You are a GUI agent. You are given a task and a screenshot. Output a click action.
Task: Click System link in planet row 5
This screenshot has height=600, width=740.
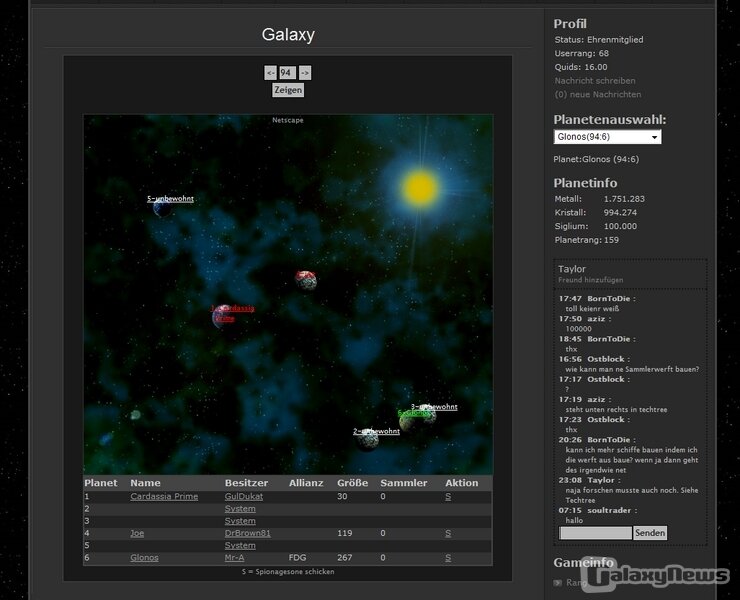(x=240, y=545)
